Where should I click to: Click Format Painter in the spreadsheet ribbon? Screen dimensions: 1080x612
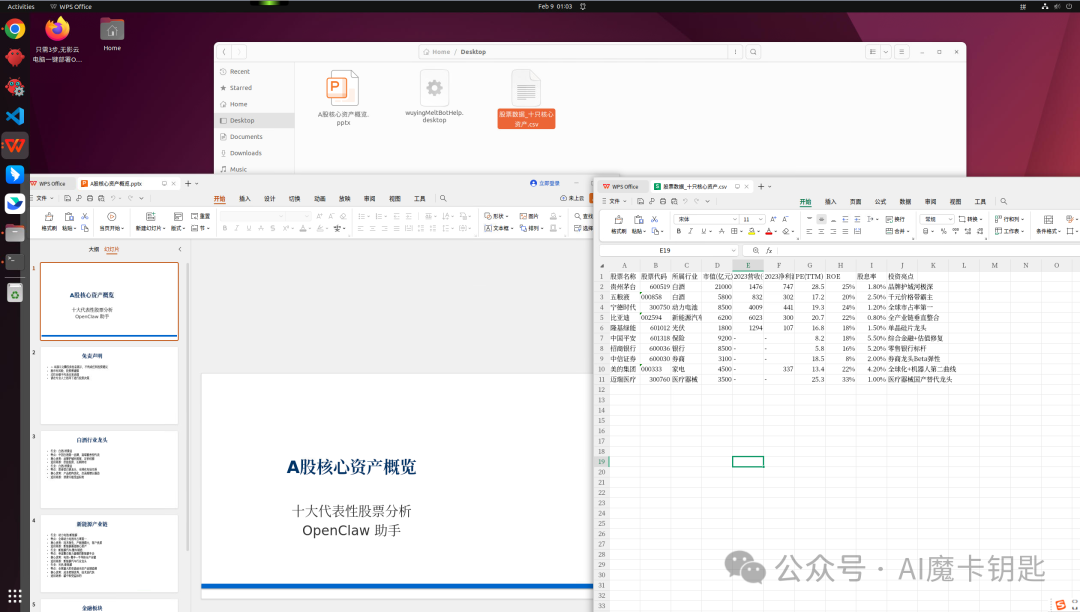point(619,224)
